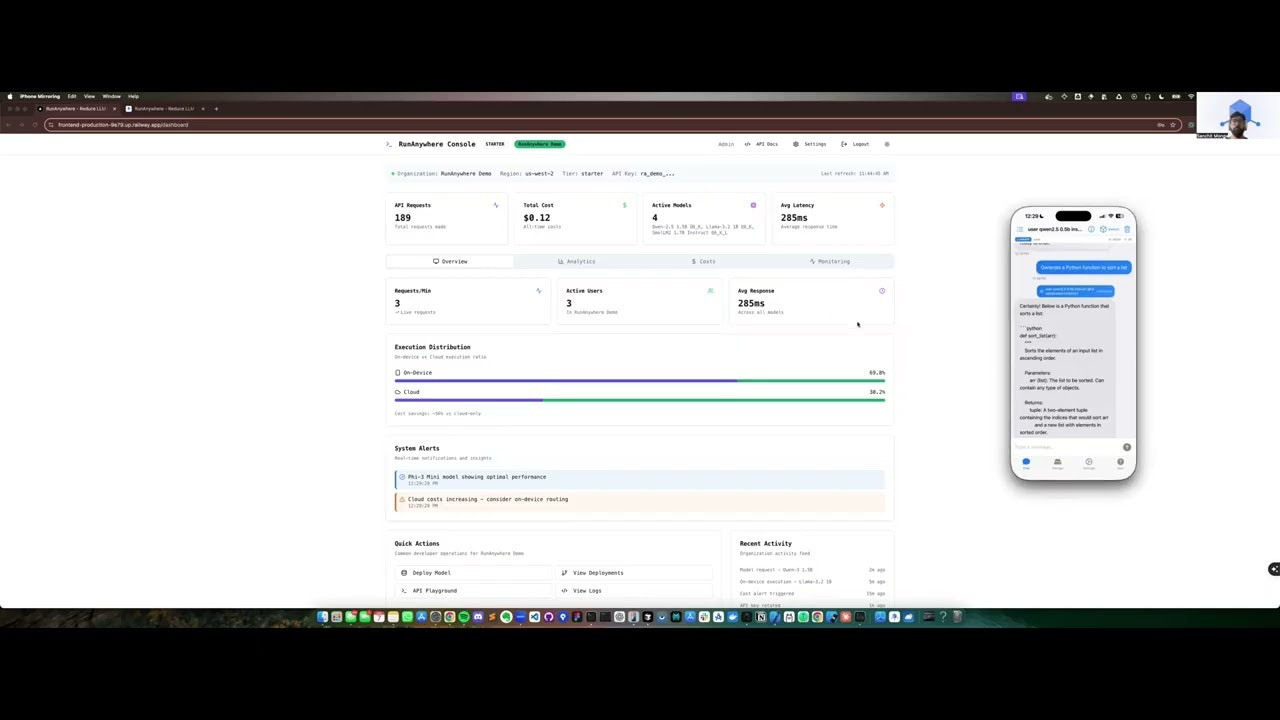This screenshot has width=1280, height=720.
Task: Click the clock icon on Avg Response card
Action: click(x=882, y=291)
